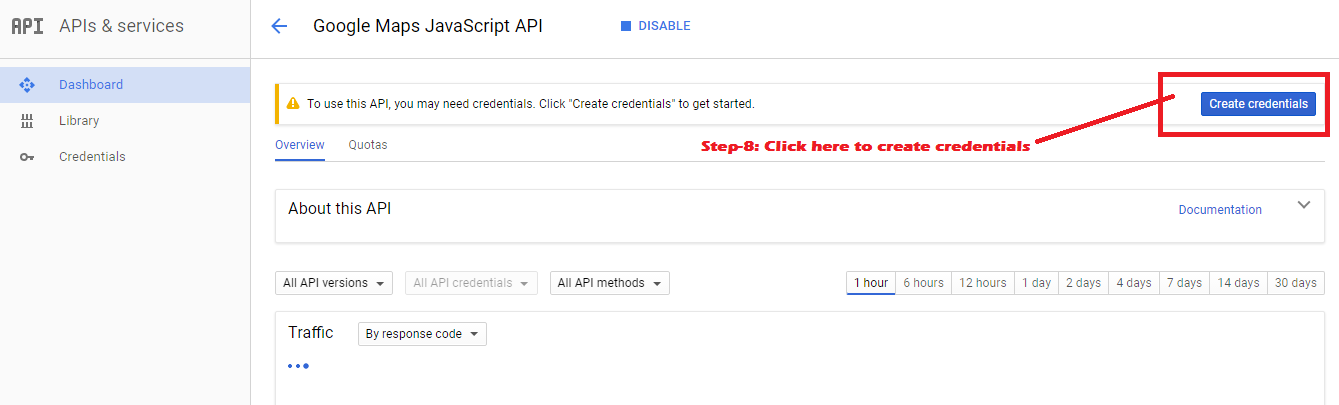The width and height of the screenshot is (1339, 405).
Task: Select the 30 days time range
Action: 1297,283
